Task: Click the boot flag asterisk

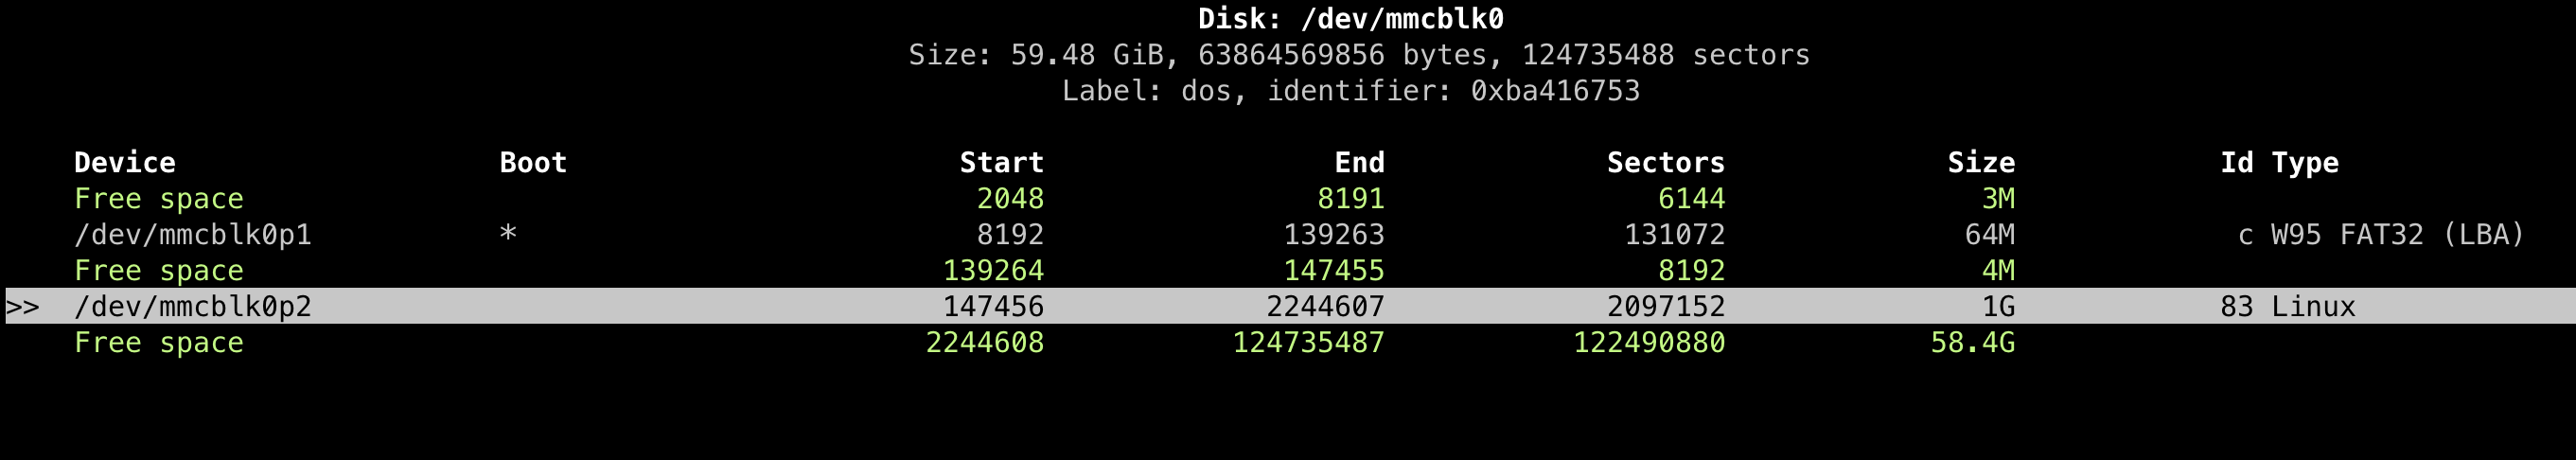Action: point(508,235)
